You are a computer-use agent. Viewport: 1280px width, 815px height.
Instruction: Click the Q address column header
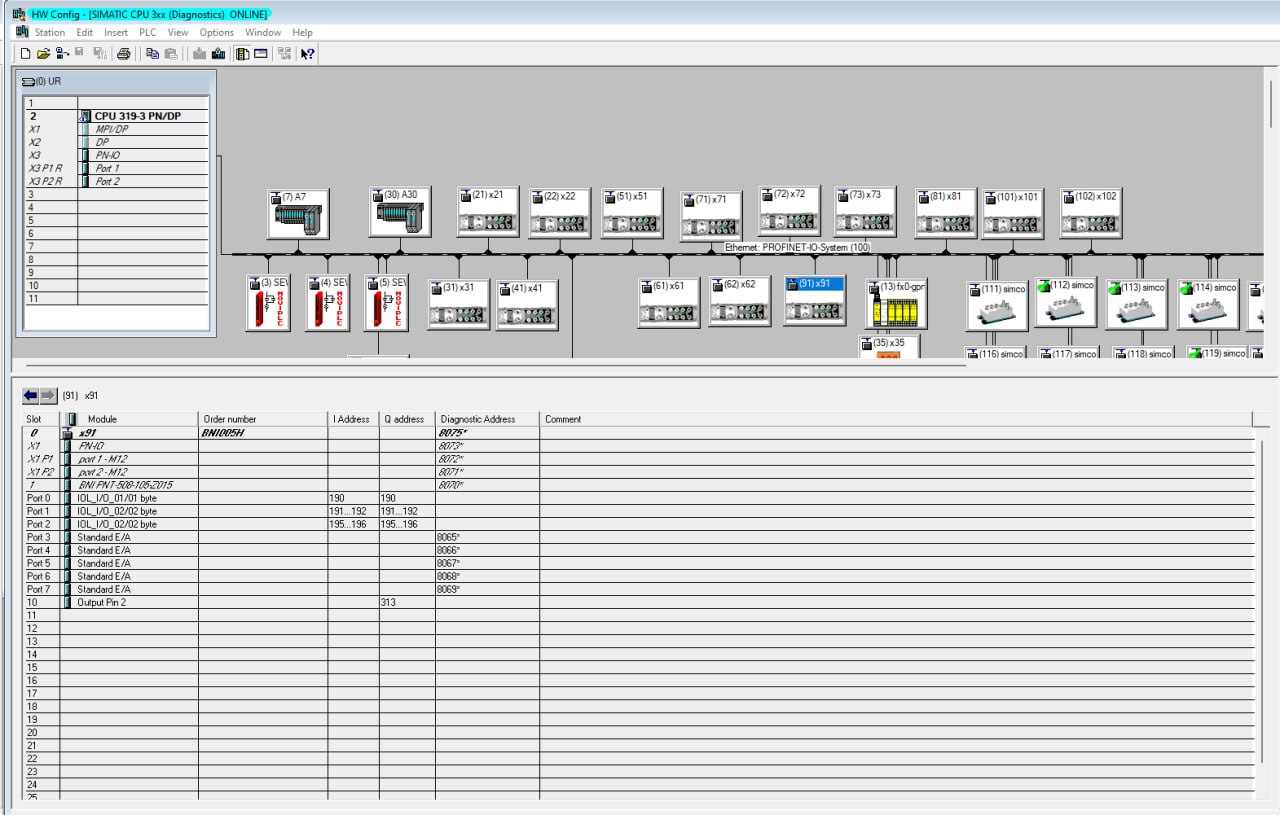tap(406, 419)
